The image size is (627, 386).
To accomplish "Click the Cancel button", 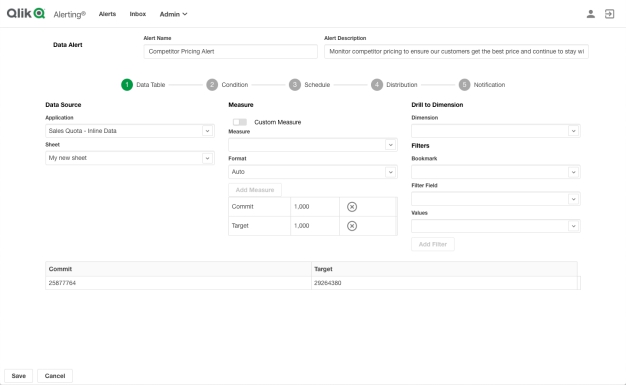I will pos(55,376).
